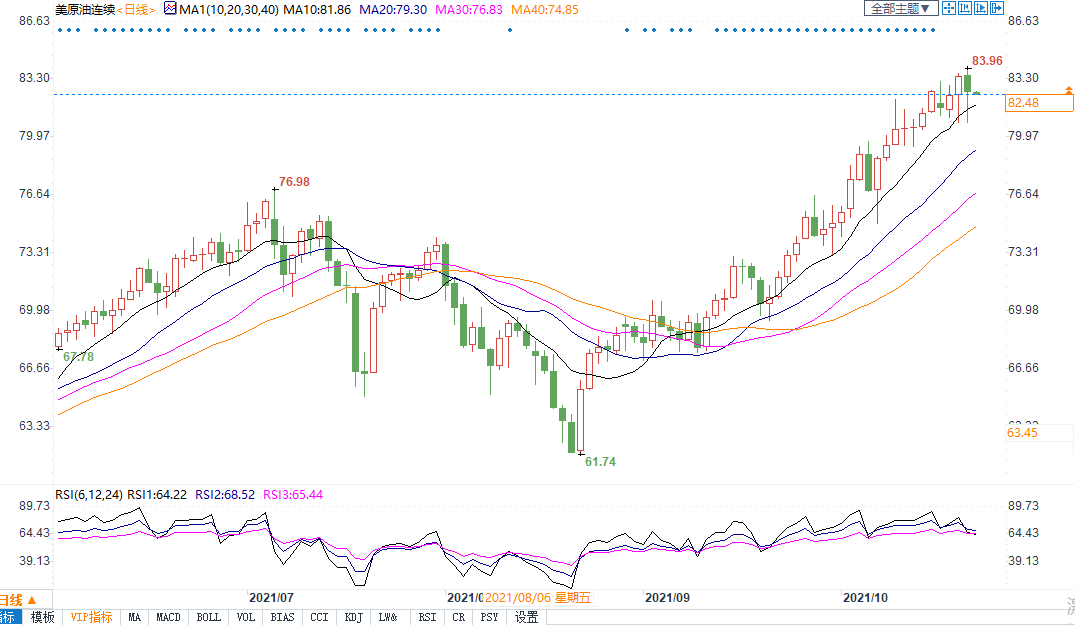1075x625 pixels.
Task: Switch indicator to MACD
Action: click(169, 617)
